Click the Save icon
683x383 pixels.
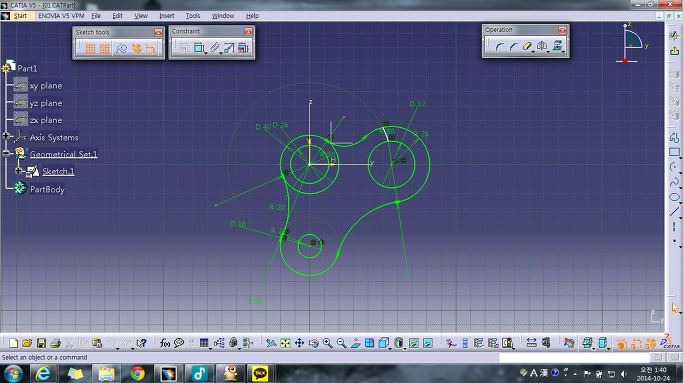41,343
